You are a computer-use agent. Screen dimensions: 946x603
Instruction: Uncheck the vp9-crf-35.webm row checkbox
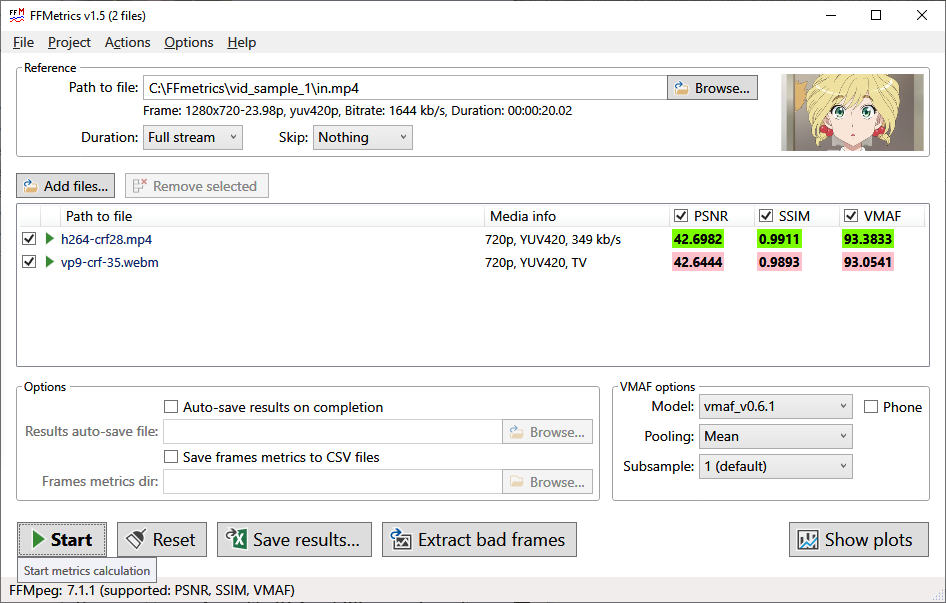tap(29, 261)
